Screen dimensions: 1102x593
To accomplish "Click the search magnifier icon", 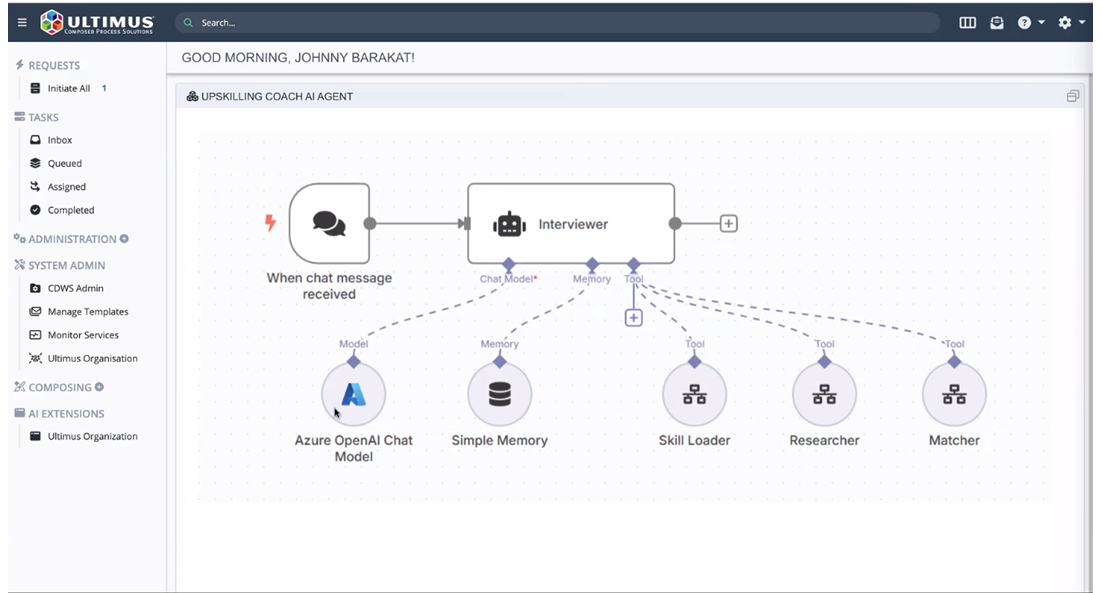I will pyautogui.click(x=188, y=23).
